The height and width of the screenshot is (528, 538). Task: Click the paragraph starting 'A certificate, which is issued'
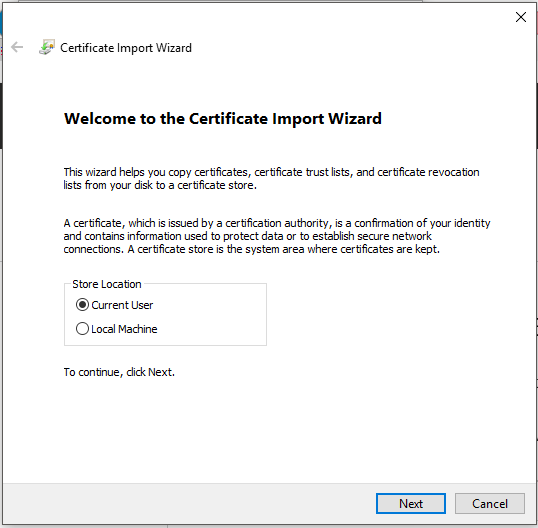[277, 236]
